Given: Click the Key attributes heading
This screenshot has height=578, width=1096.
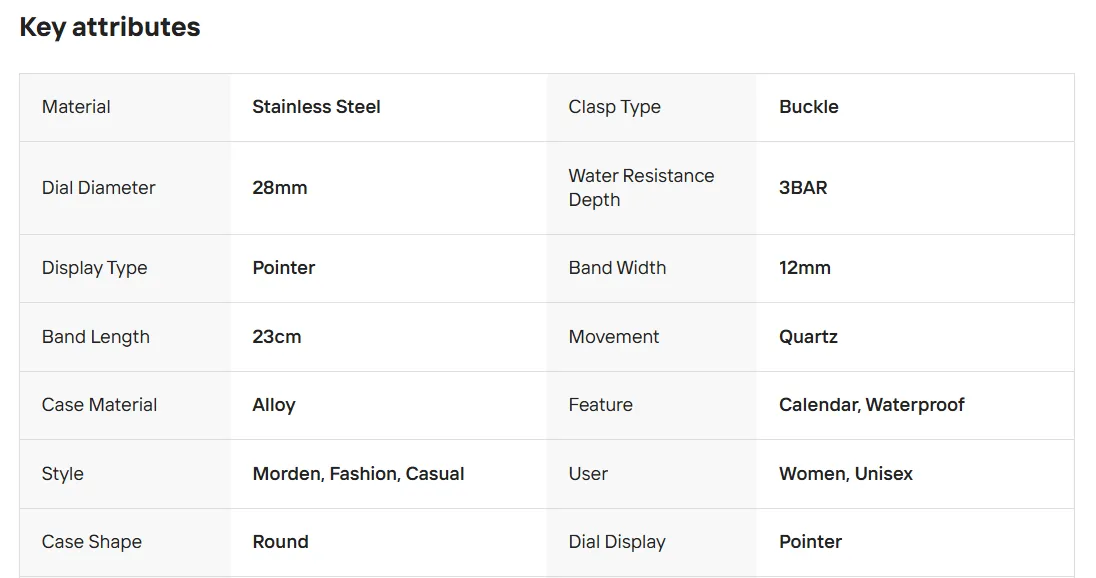Looking at the screenshot, I should (110, 28).
